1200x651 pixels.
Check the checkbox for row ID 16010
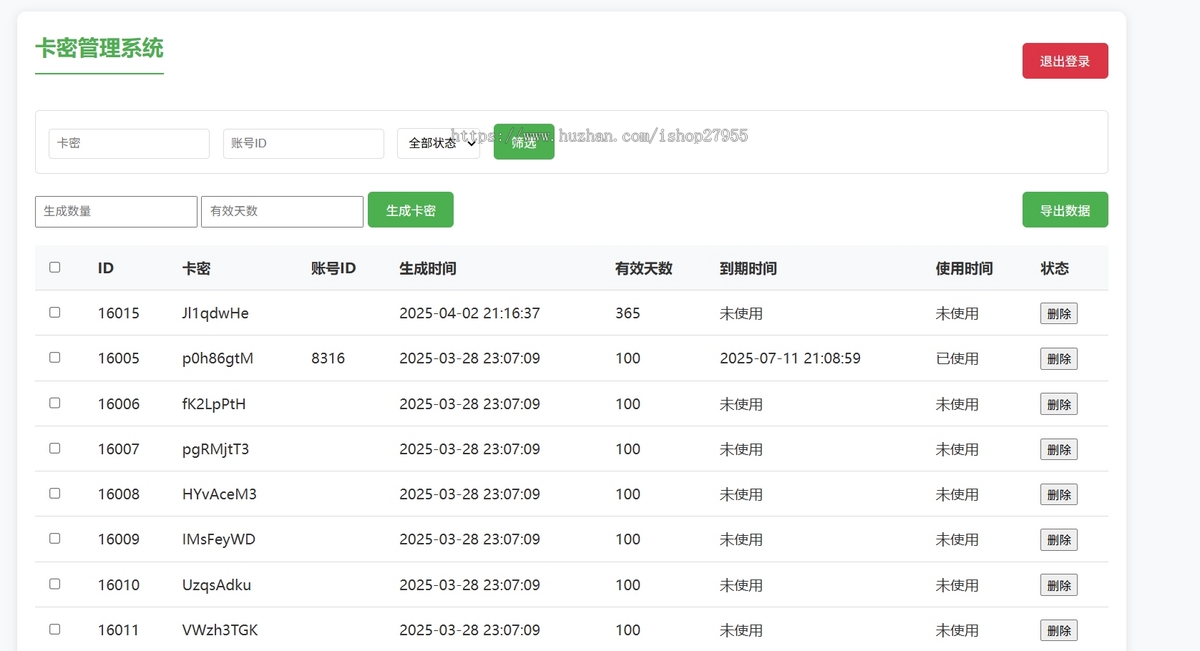click(55, 584)
